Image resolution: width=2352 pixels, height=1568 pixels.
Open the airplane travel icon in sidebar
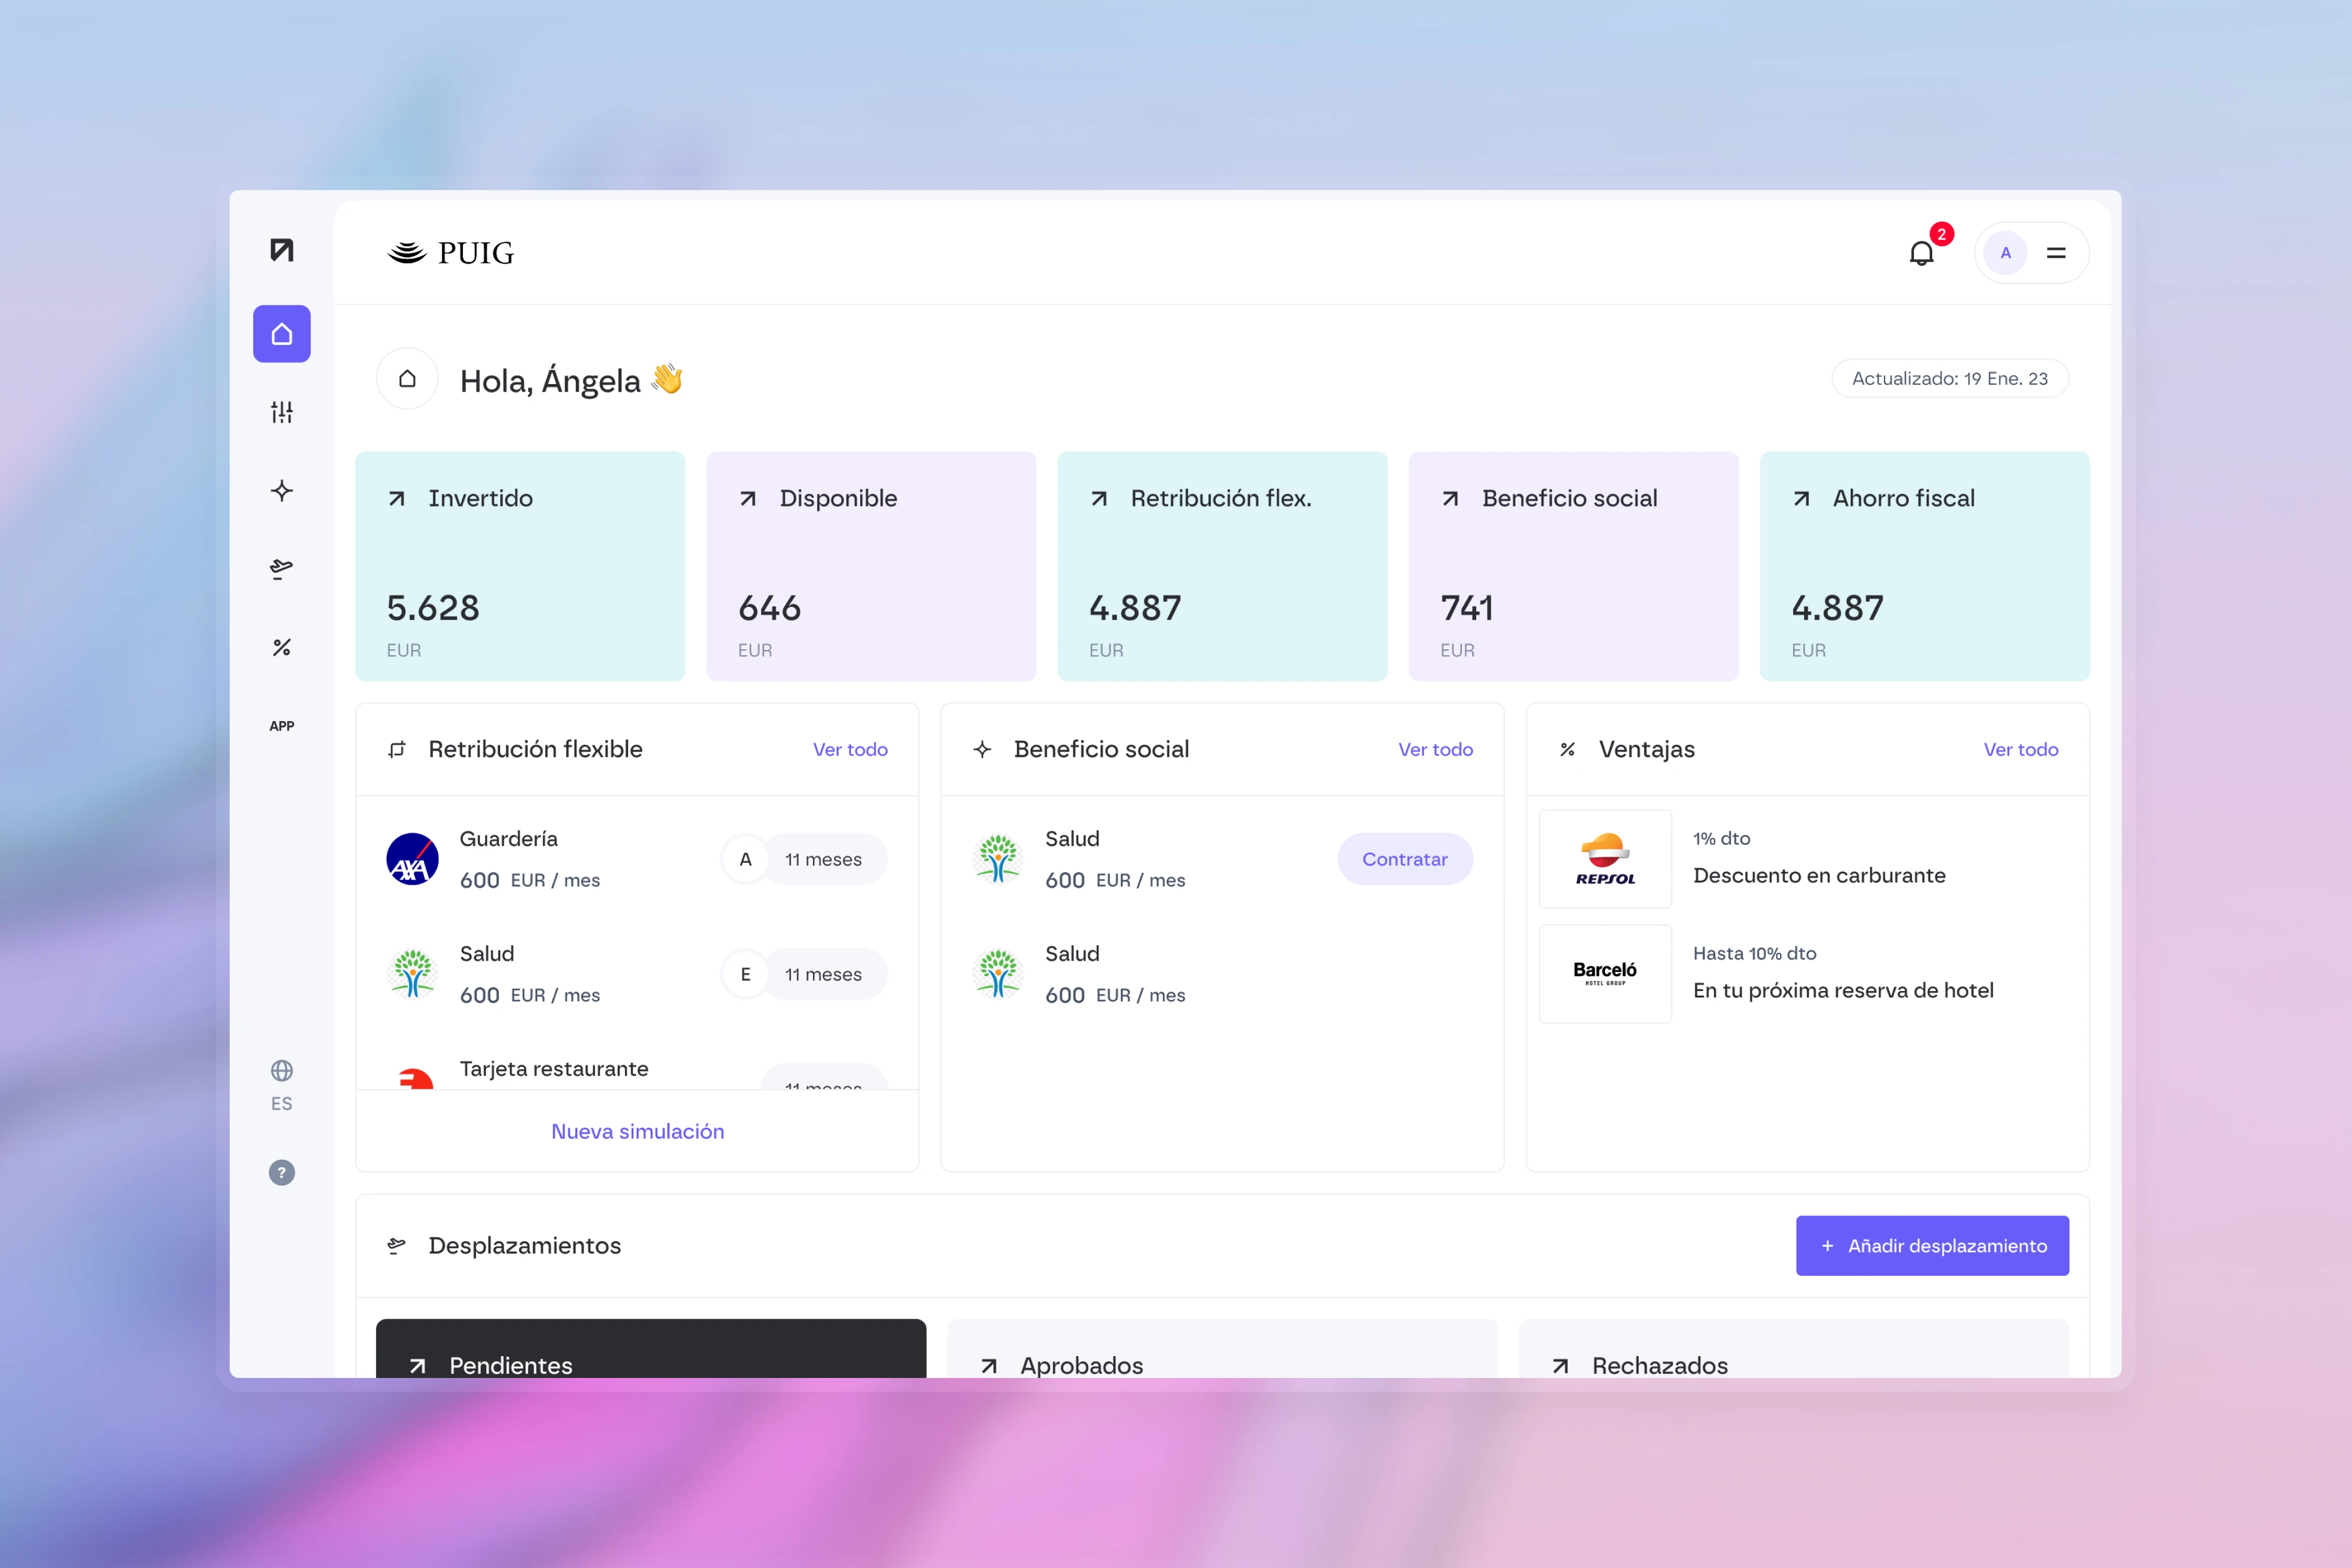[282, 569]
